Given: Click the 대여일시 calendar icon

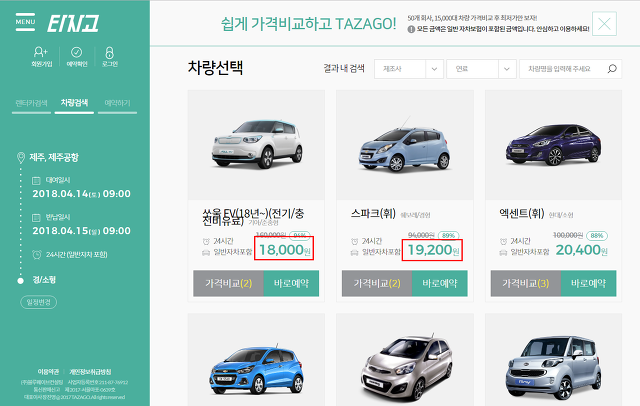Looking at the screenshot, I should (36, 180).
